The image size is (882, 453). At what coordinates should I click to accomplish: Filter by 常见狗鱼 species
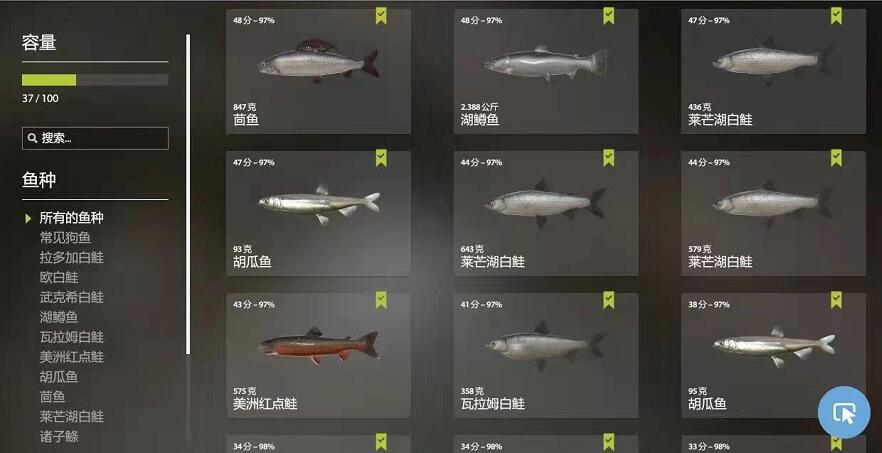[x=65, y=237]
